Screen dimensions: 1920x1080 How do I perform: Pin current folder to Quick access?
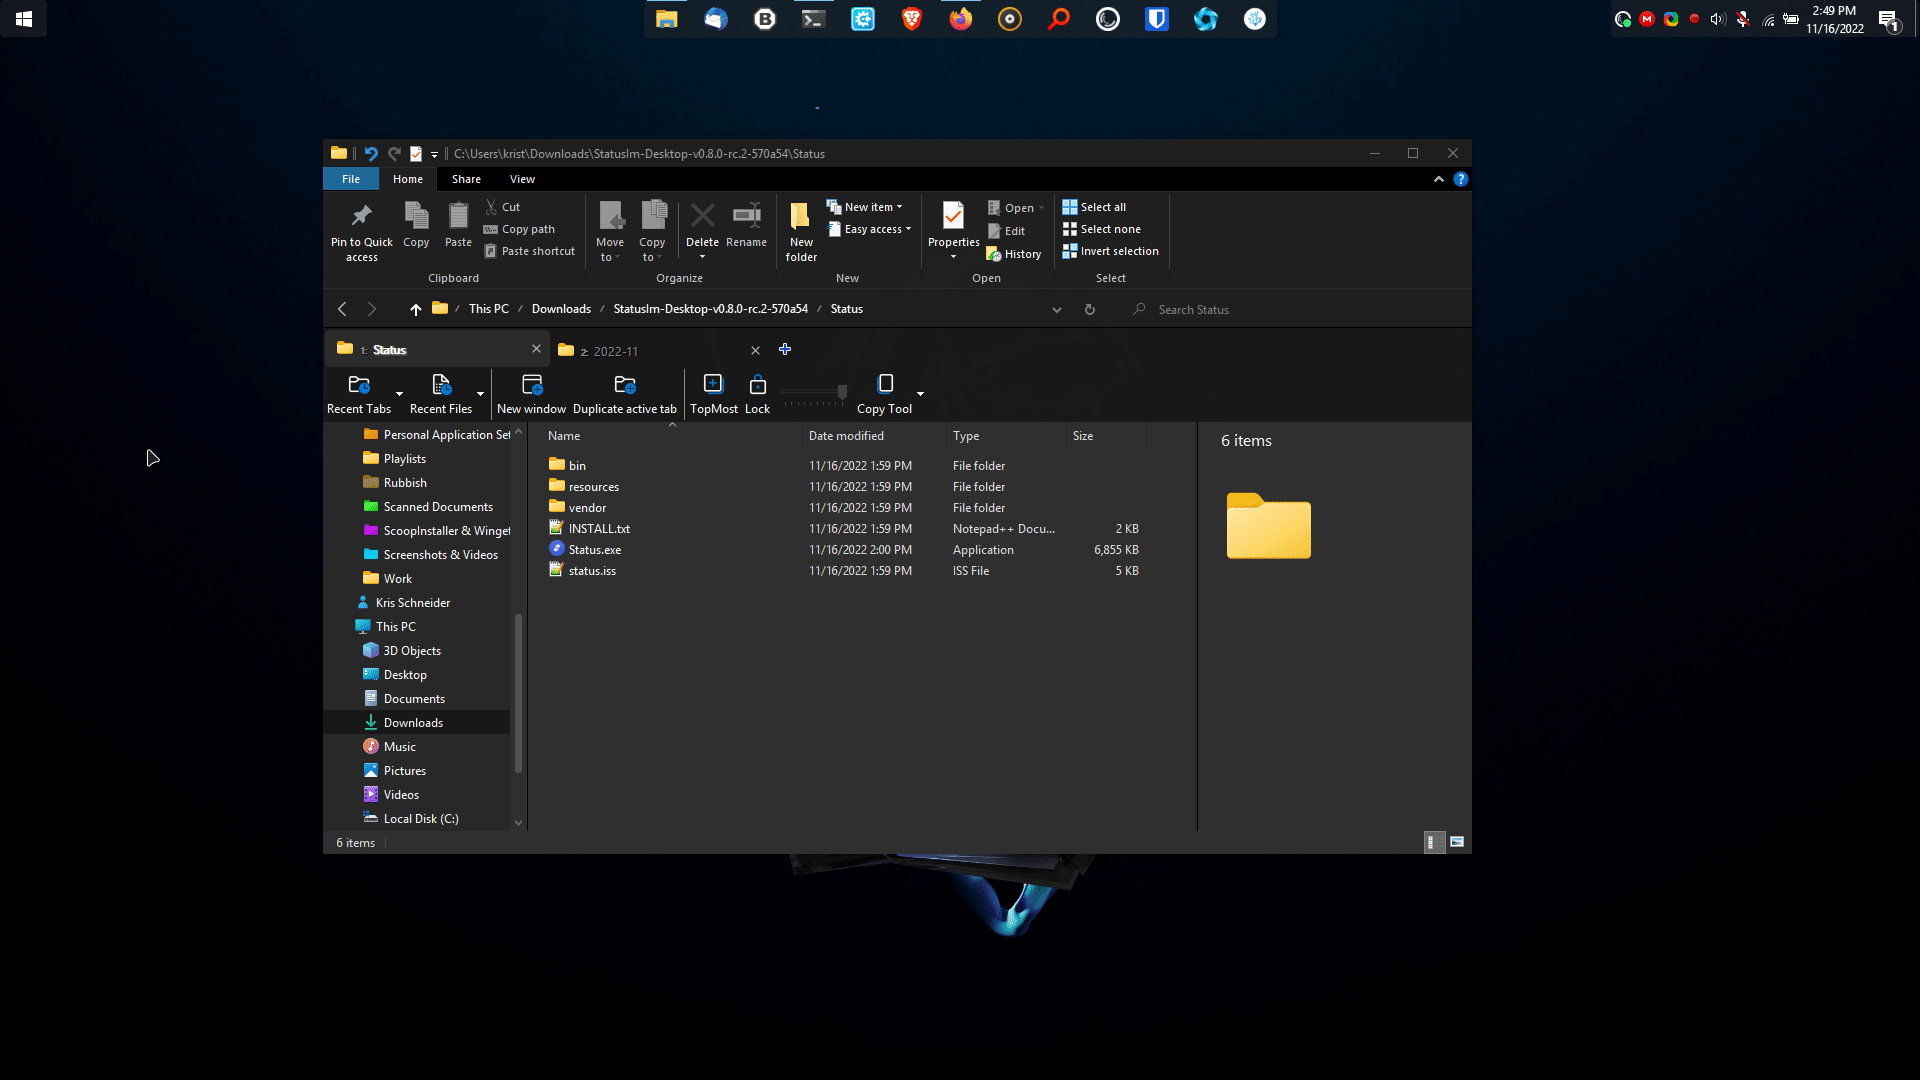361,230
